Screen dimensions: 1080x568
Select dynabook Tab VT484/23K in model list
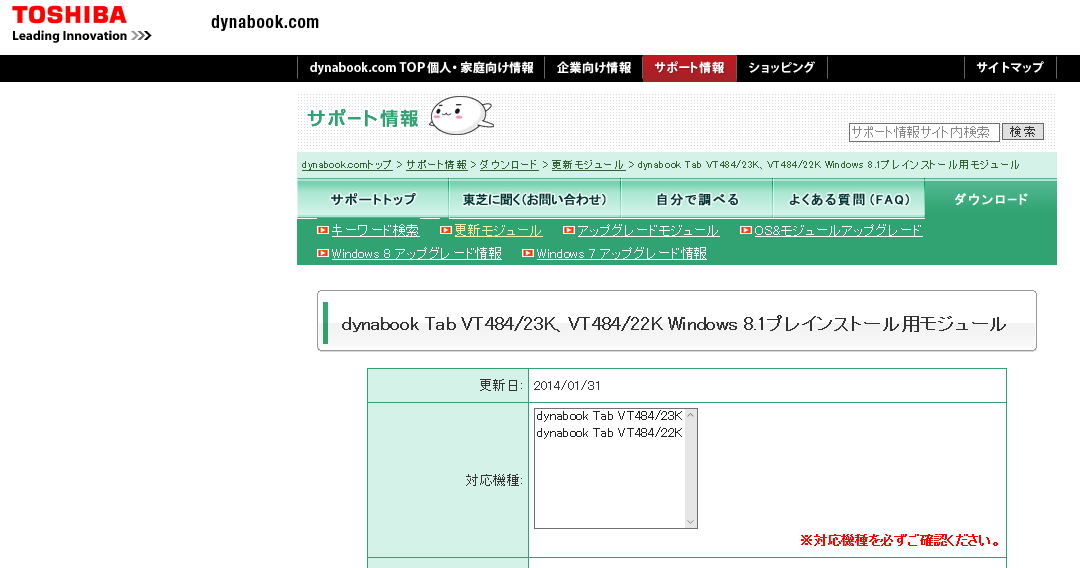[x=610, y=416]
